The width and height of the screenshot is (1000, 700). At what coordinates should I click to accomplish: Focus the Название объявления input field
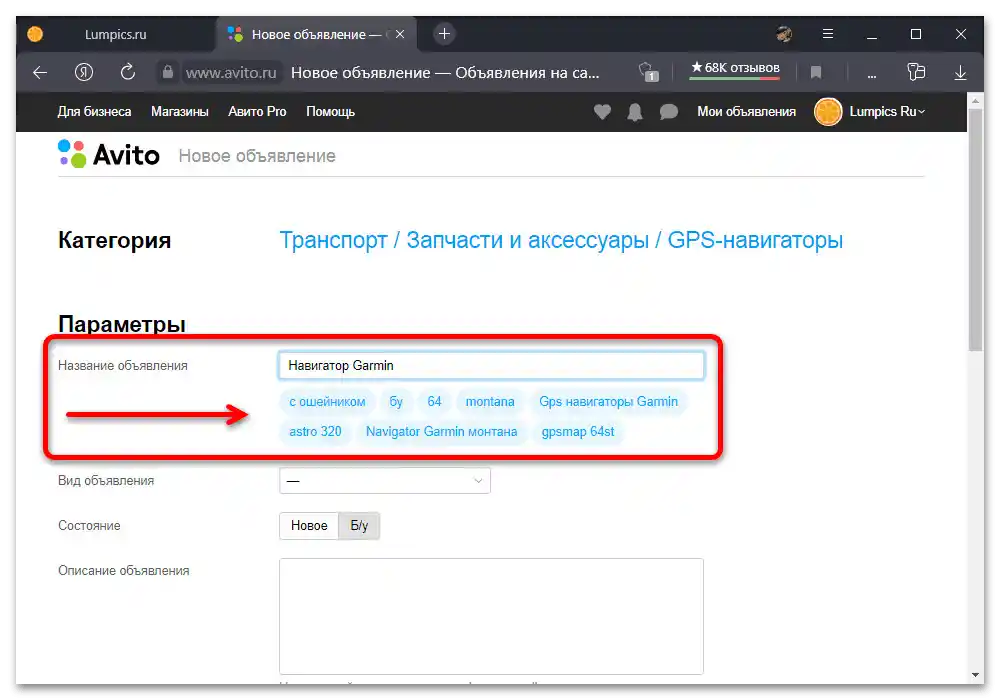point(491,366)
